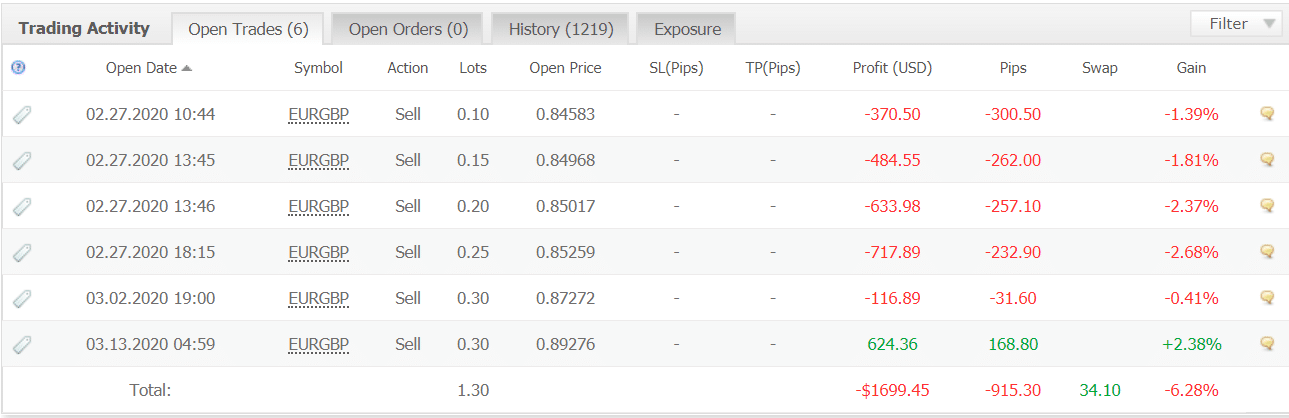
Task: Click the SL(Pips) column header
Action: point(676,68)
